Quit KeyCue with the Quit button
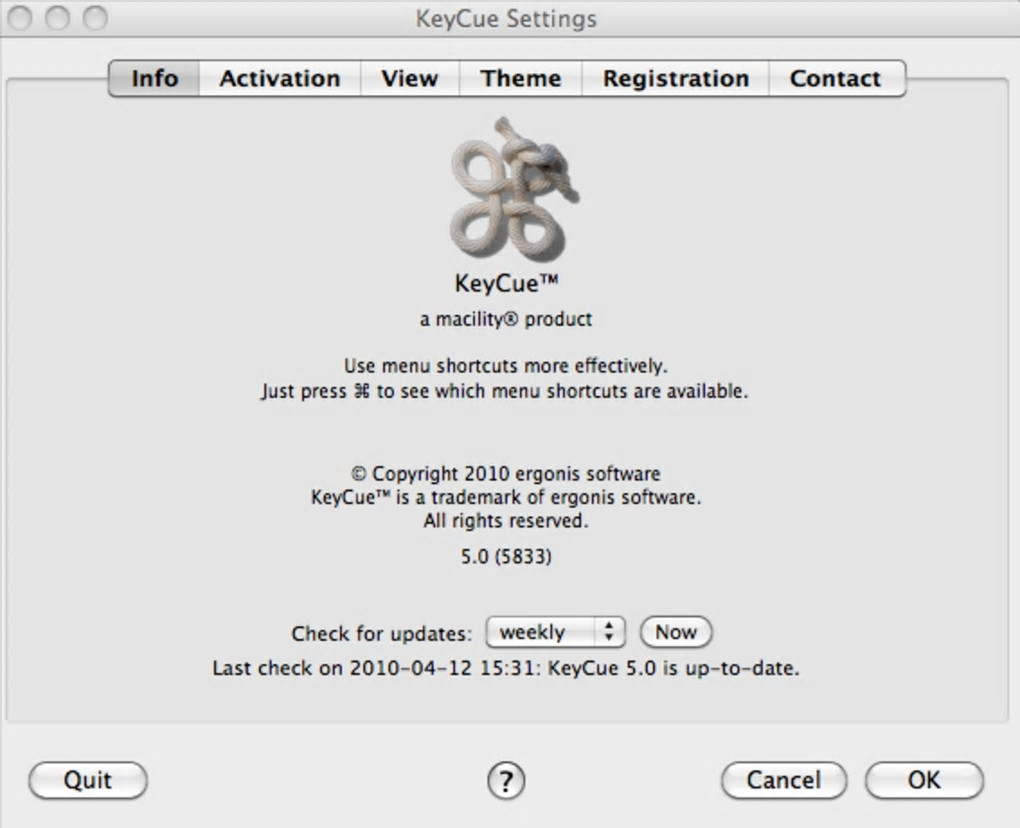Screen dimensions: 1020x828 coord(88,781)
